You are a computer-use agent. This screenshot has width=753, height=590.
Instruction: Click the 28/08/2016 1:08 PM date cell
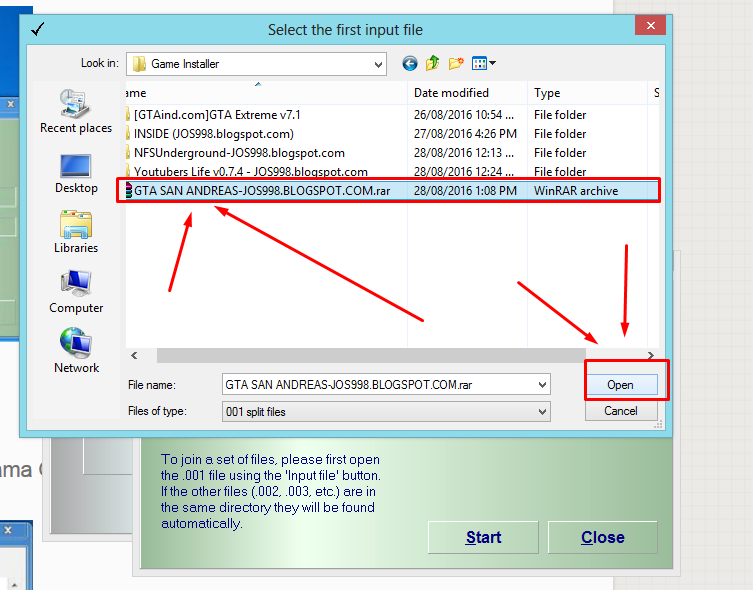pyautogui.click(x=465, y=191)
